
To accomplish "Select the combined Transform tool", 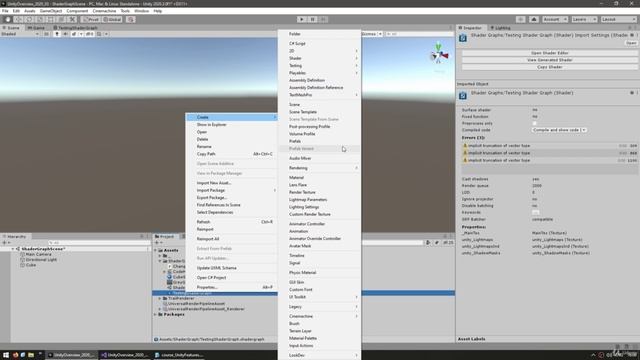I will [62, 19].
